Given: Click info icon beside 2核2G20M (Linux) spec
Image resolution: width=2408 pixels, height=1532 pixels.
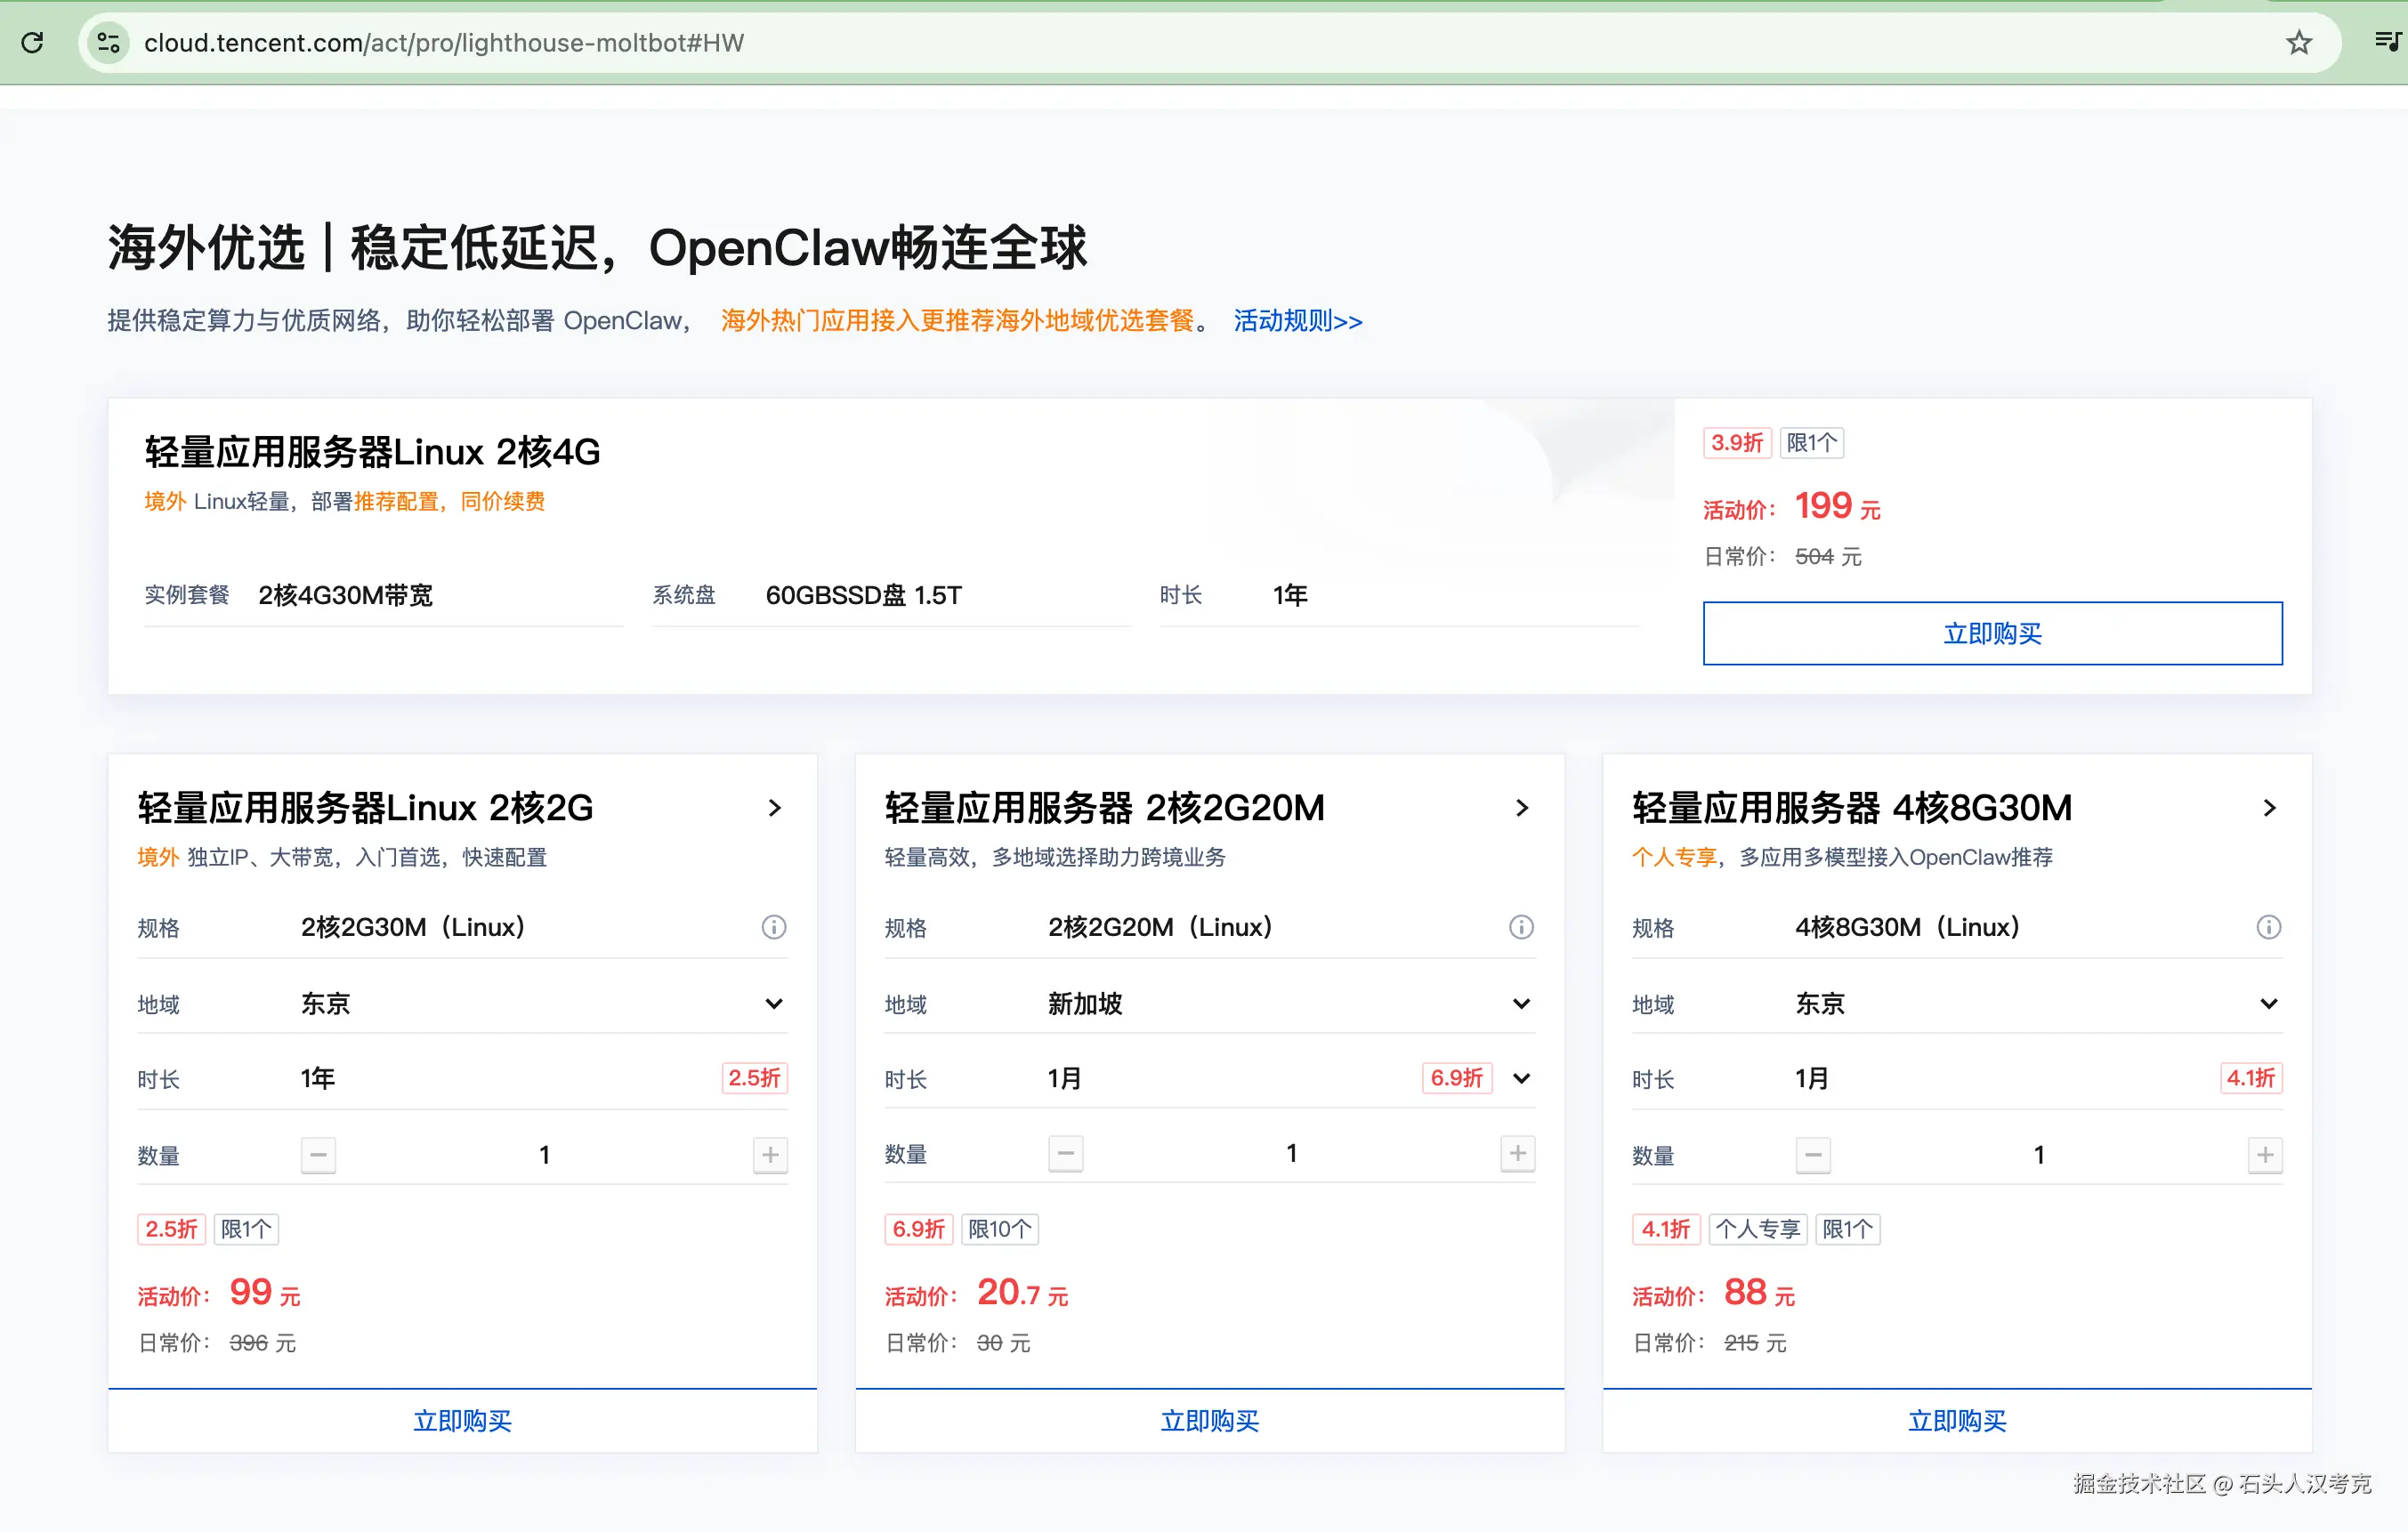Looking at the screenshot, I should click(x=1520, y=927).
